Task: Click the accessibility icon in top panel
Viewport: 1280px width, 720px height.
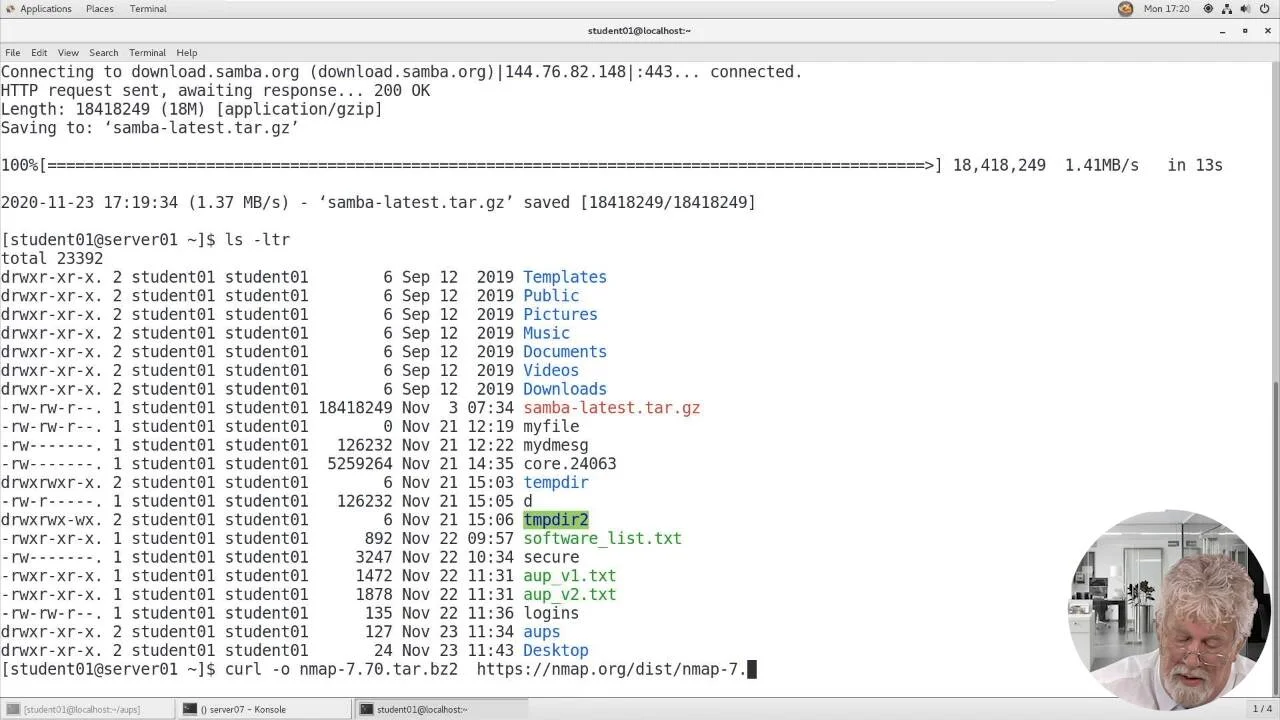Action: point(1208,9)
